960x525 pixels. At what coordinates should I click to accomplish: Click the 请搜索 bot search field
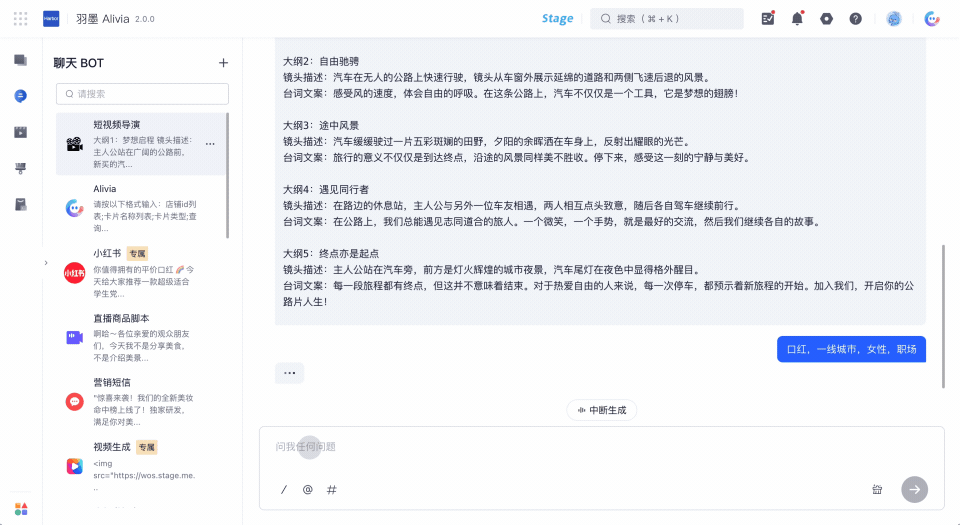tap(142, 94)
